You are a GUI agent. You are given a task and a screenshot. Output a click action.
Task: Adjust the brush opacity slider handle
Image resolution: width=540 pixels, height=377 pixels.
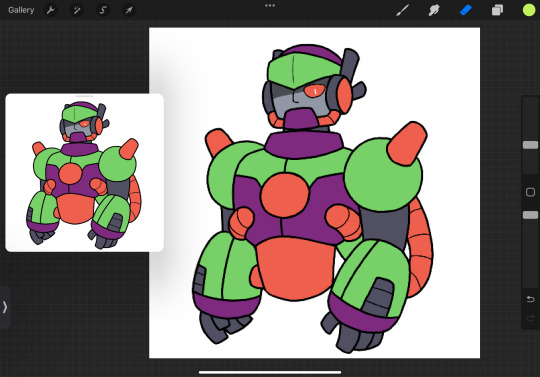click(x=530, y=215)
